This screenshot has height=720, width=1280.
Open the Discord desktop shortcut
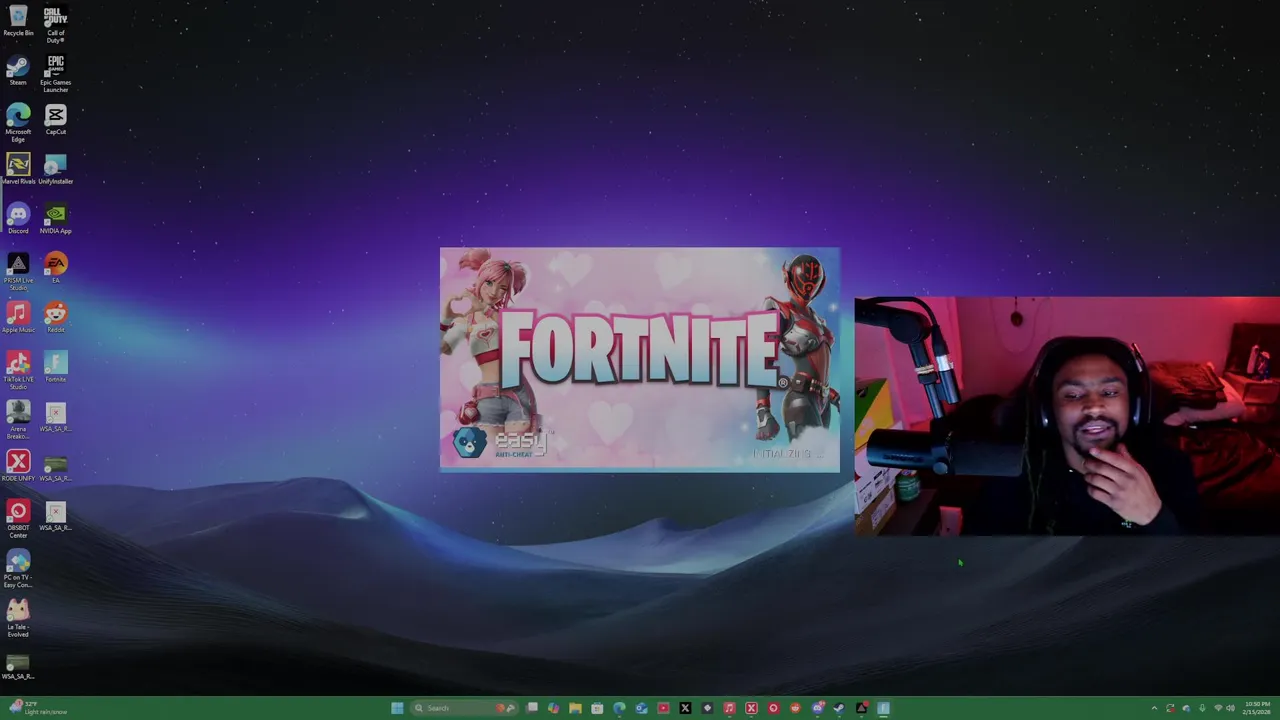click(x=18, y=218)
